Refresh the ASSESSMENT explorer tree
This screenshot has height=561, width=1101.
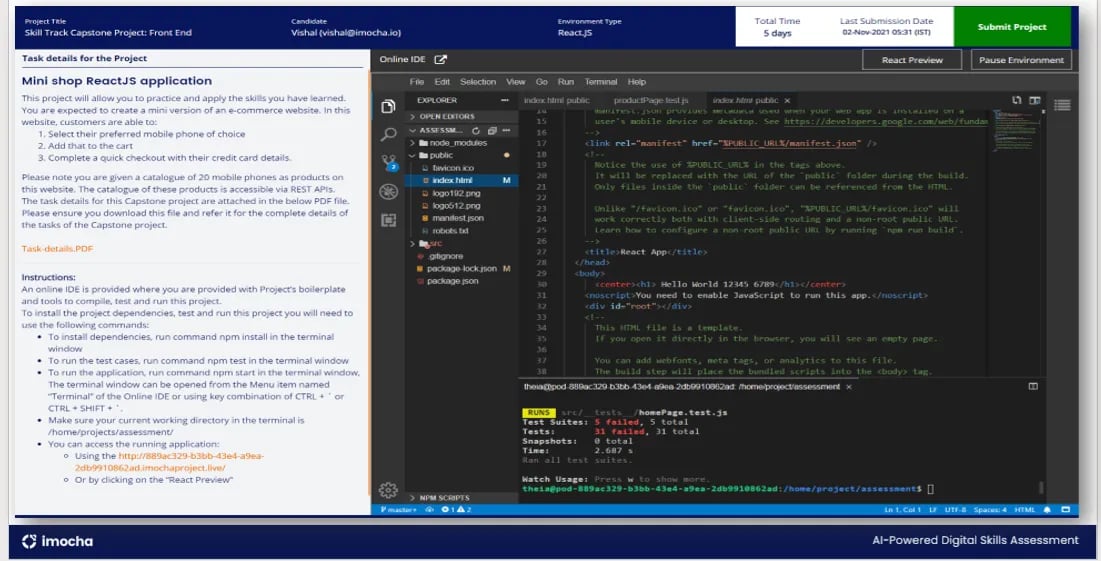[x=476, y=131]
